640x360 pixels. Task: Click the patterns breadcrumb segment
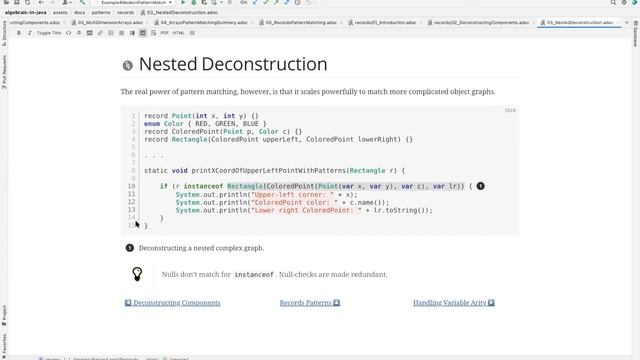coord(101,13)
